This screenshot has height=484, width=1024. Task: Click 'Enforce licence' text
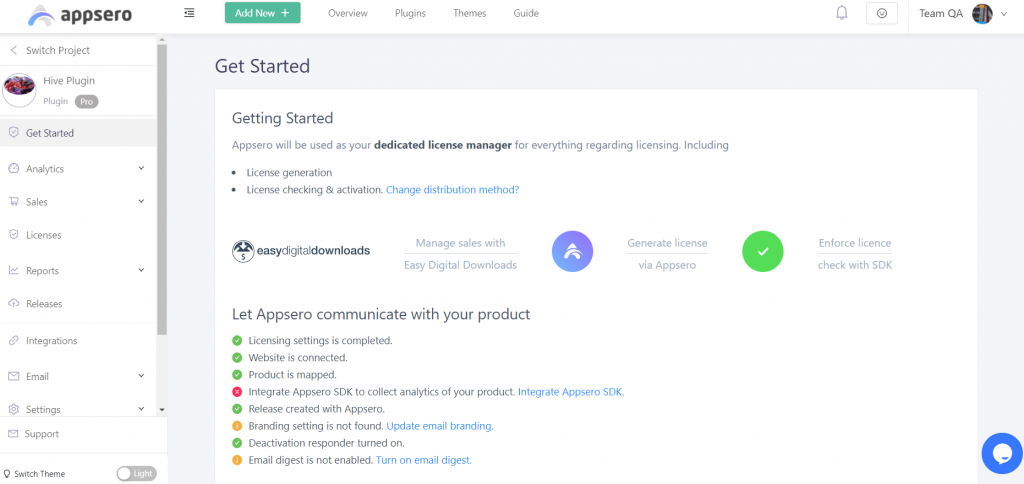(855, 243)
